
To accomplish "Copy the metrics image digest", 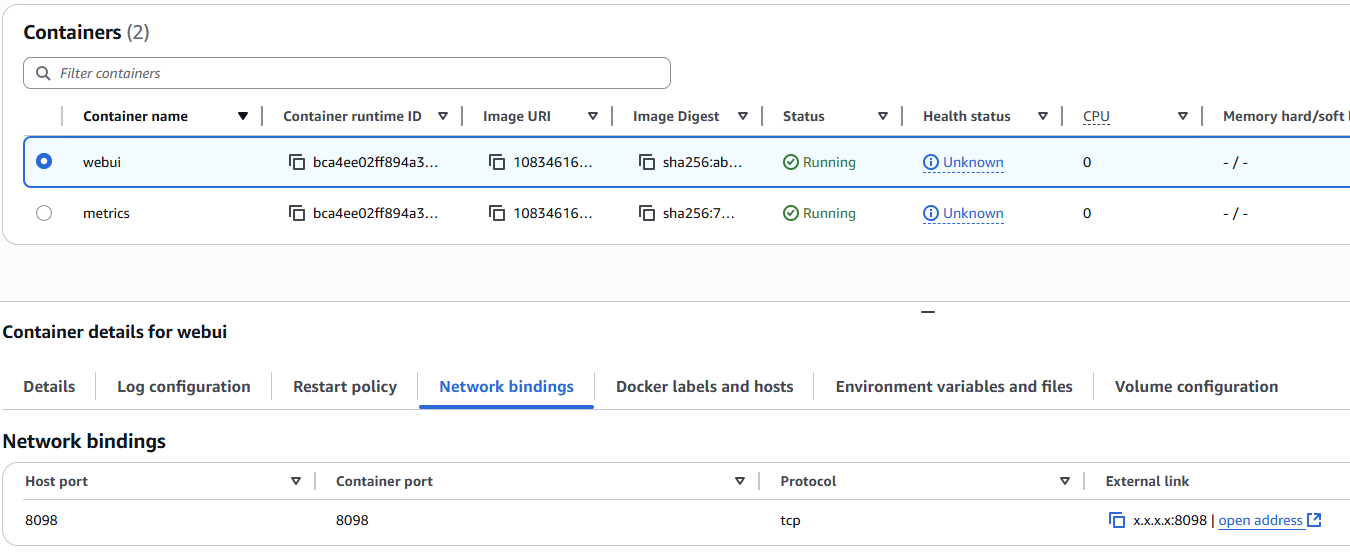I will pyautogui.click(x=647, y=213).
